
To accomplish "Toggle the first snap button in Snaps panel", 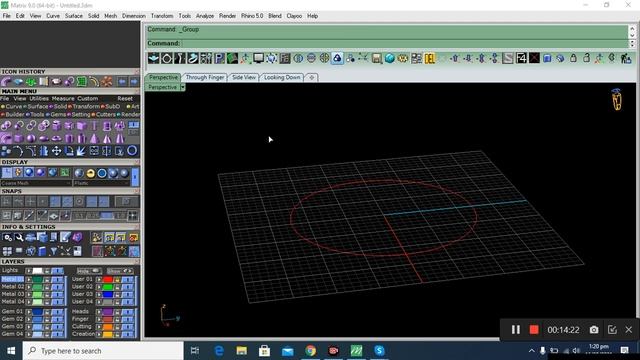I will (6, 201).
